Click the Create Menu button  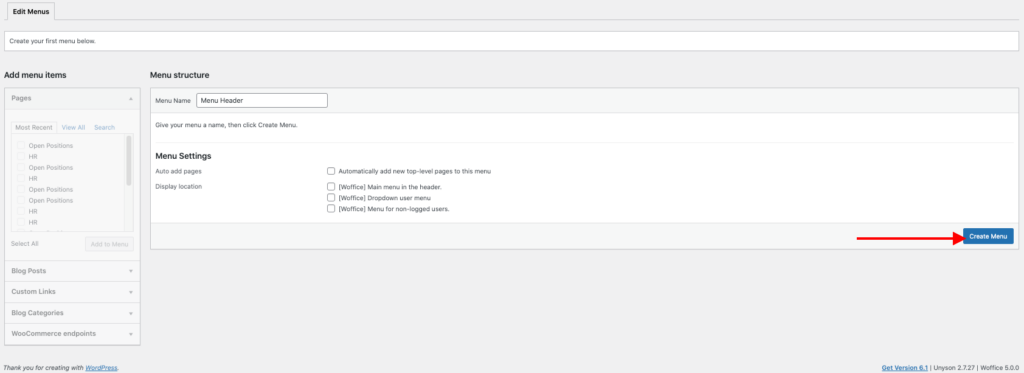(x=988, y=236)
